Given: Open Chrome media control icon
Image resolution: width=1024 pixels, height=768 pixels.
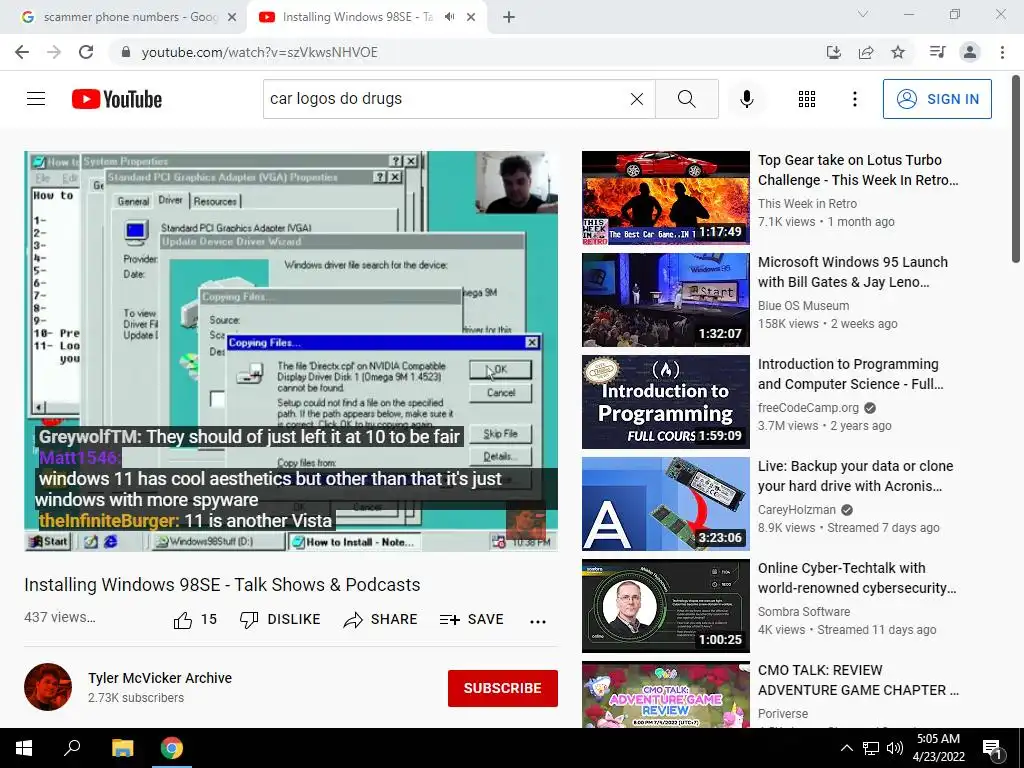Looking at the screenshot, I should (x=937, y=52).
